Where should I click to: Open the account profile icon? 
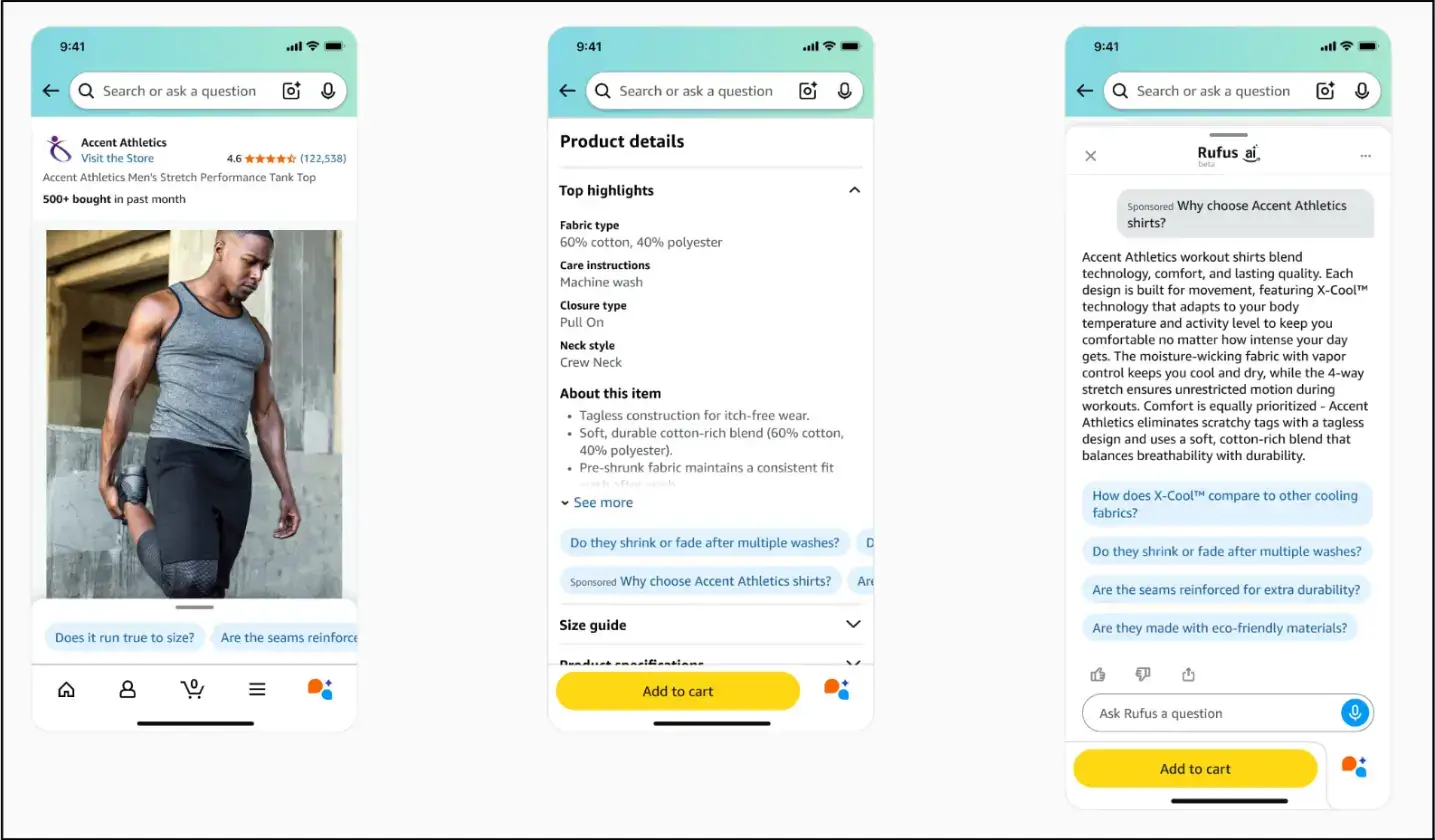click(x=128, y=689)
